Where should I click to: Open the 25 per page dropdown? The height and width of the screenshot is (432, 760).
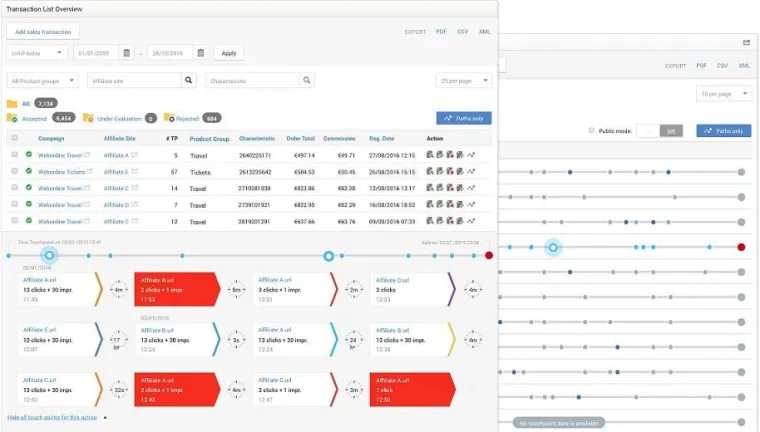pos(464,80)
